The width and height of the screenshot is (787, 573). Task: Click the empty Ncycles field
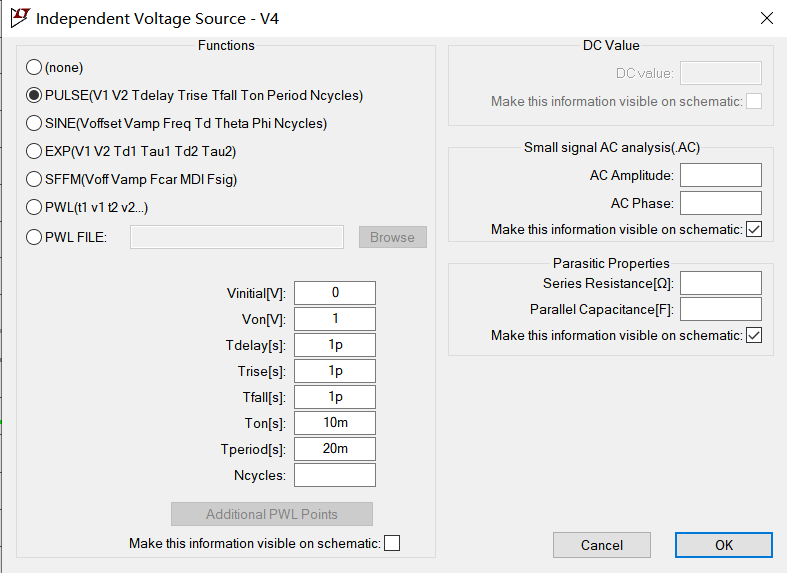point(335,475)
